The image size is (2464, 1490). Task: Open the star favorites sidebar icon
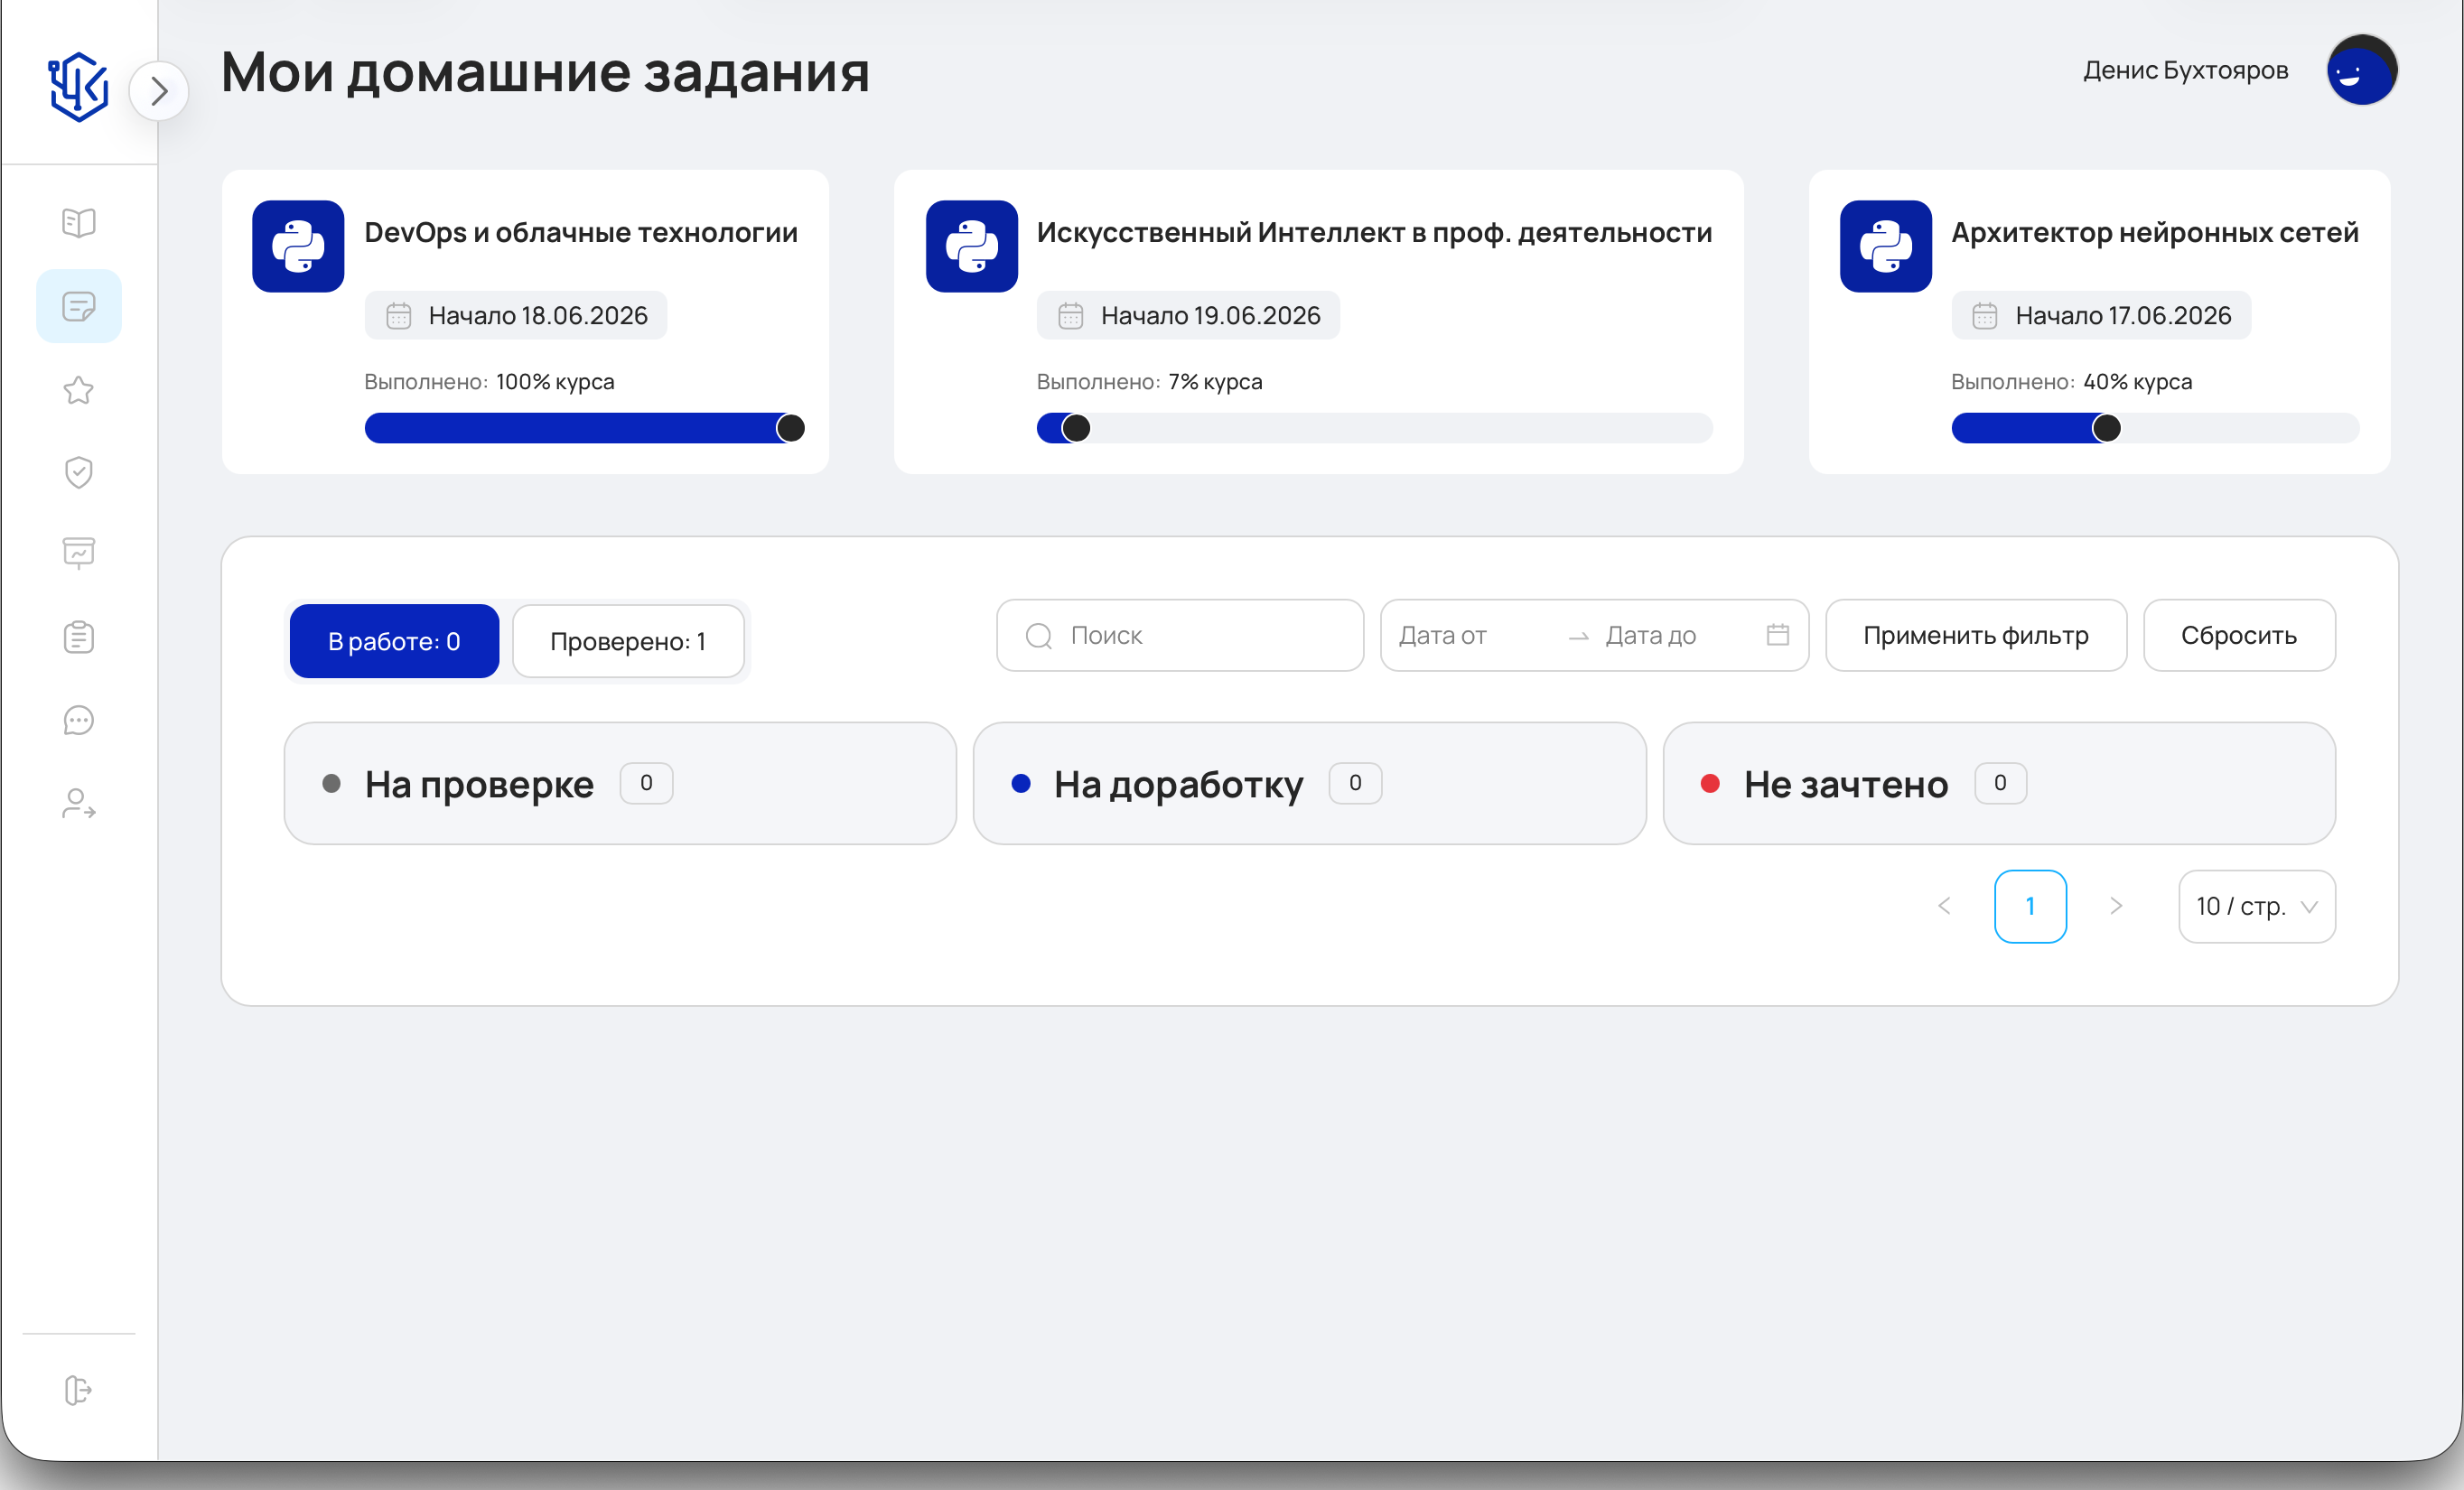[78, 390]
